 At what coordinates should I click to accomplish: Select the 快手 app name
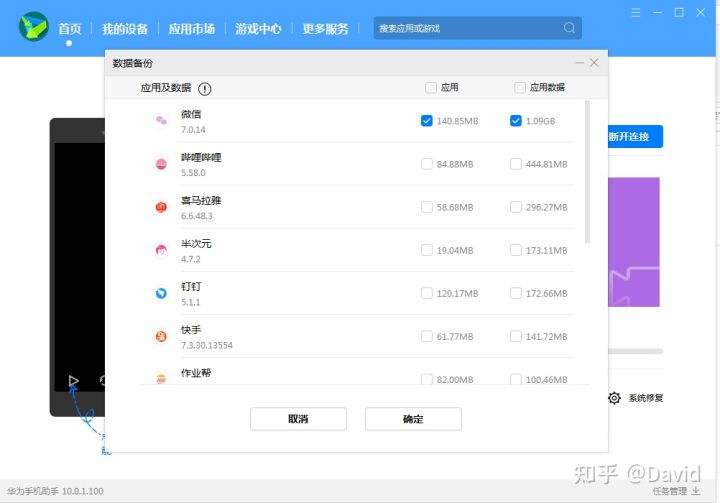[x=191, y=330]
